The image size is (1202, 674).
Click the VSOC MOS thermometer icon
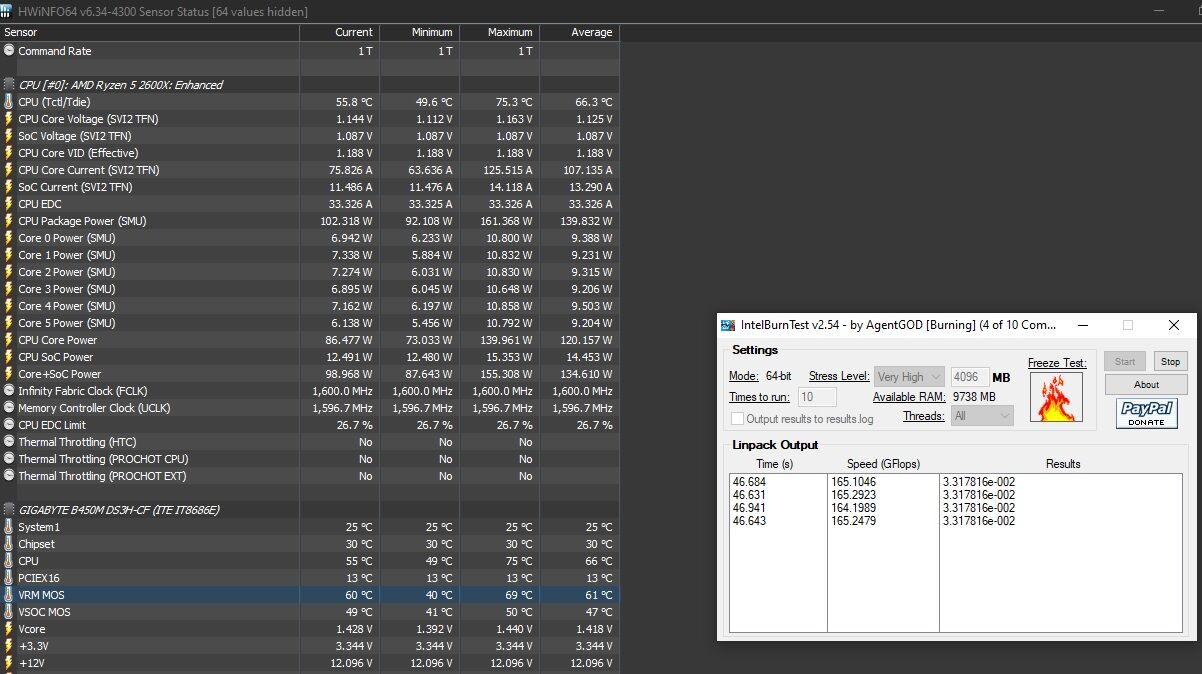click(x=9, y=612)
